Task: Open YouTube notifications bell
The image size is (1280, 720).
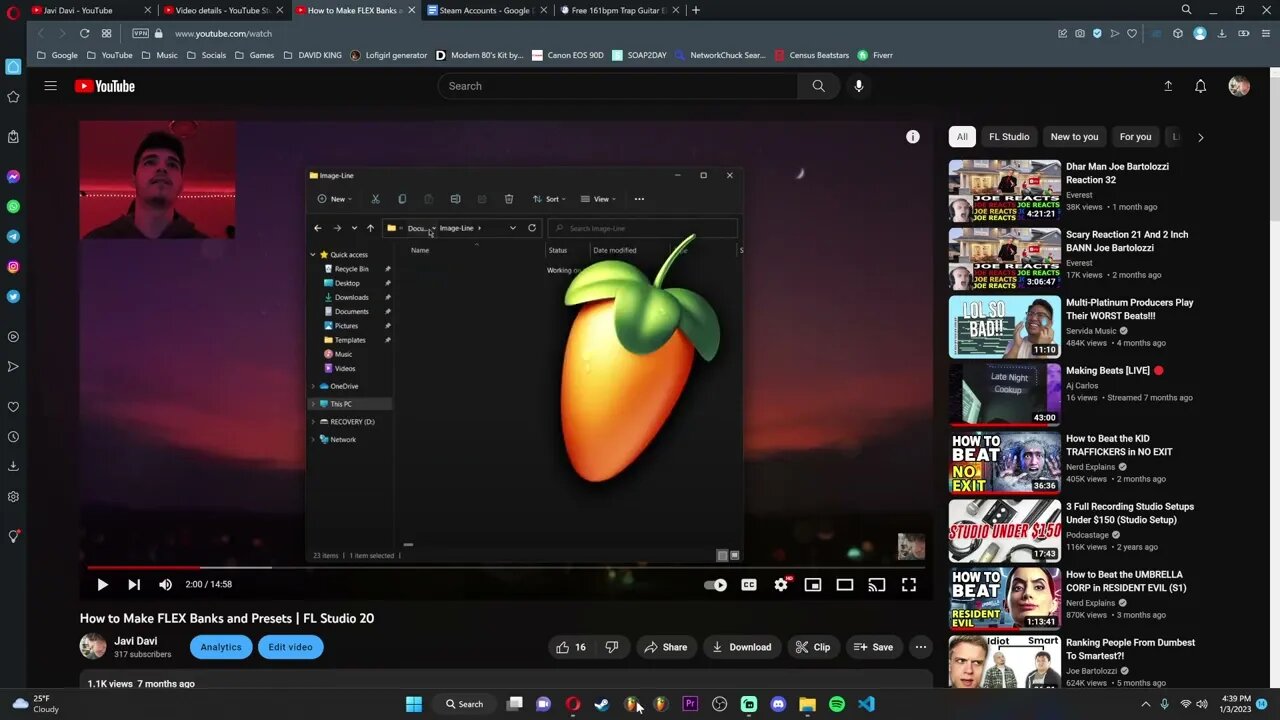Action: [x=1200, y=86]
